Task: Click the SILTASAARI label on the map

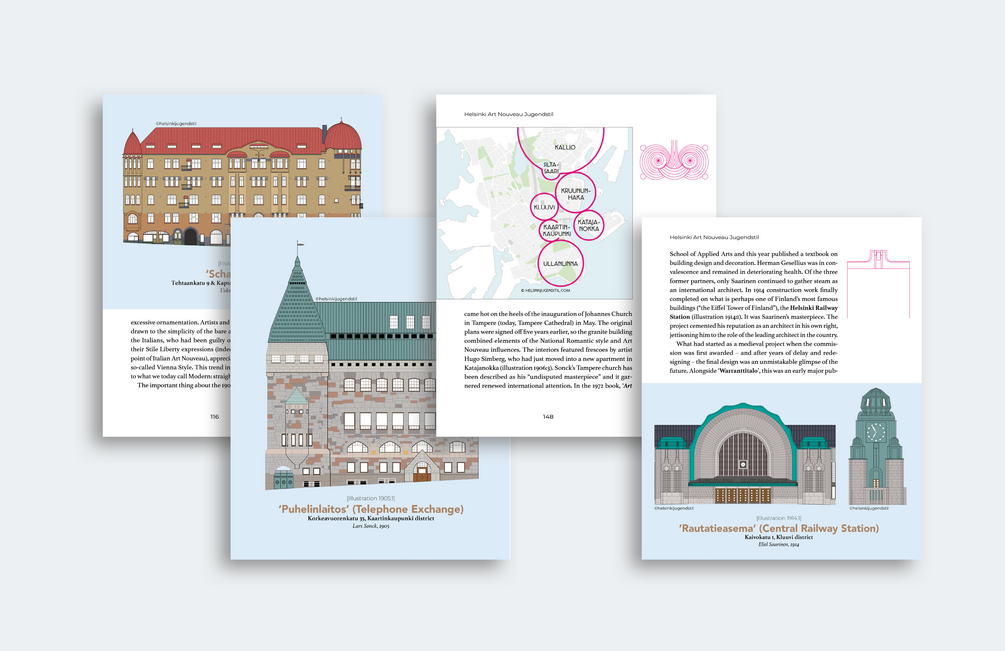Action: coord(551,168)
